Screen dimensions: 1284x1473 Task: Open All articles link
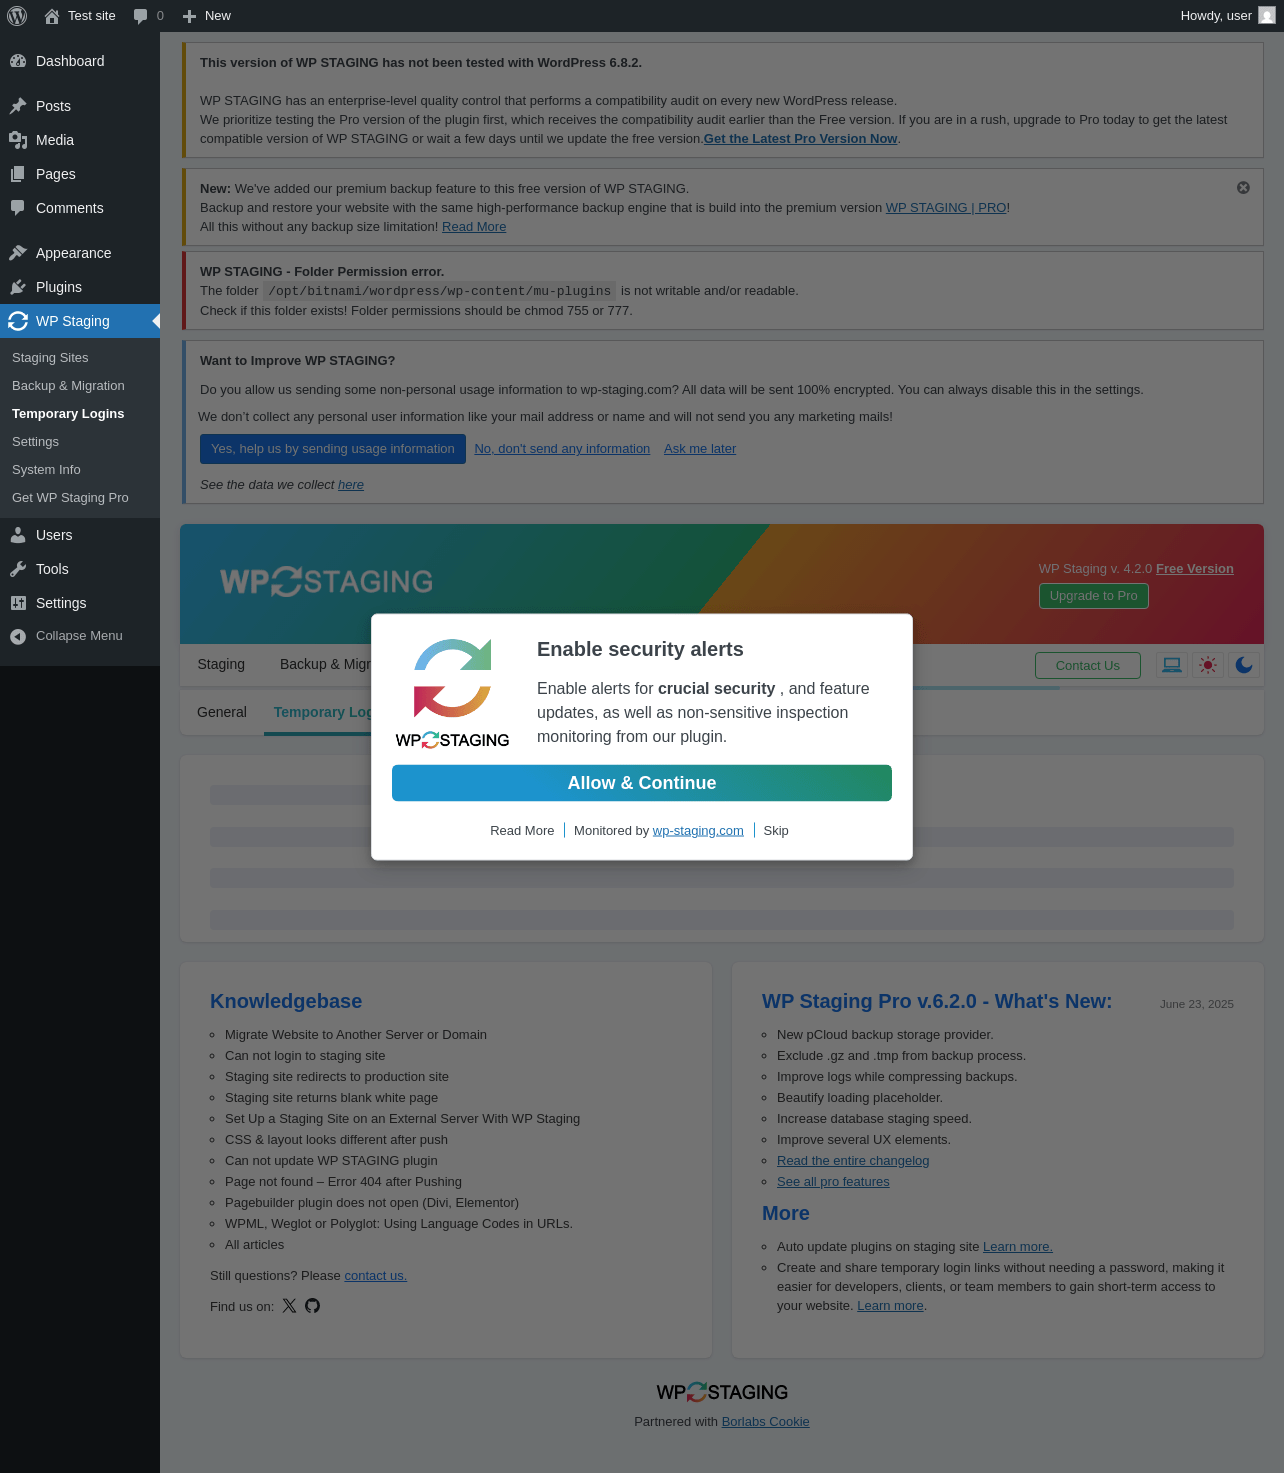point(254,1245)
